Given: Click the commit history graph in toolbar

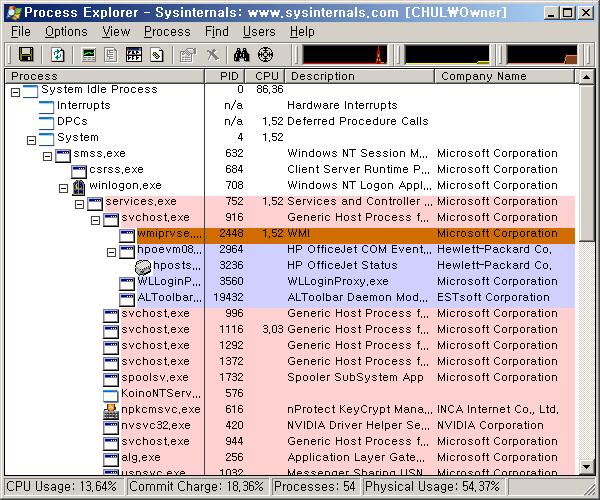Looking at the screenshot, I should (x=447, y=54).
